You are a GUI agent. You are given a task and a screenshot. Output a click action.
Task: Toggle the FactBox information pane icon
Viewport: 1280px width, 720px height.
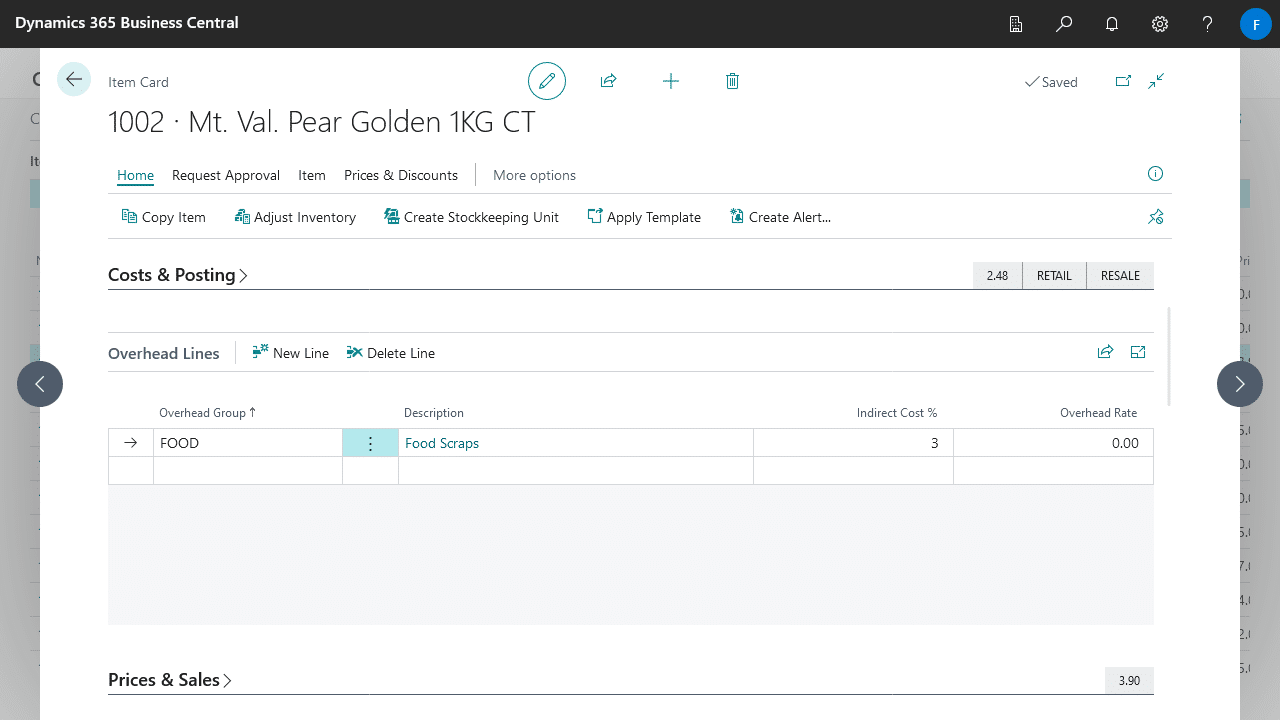(x=1155, y=174)
